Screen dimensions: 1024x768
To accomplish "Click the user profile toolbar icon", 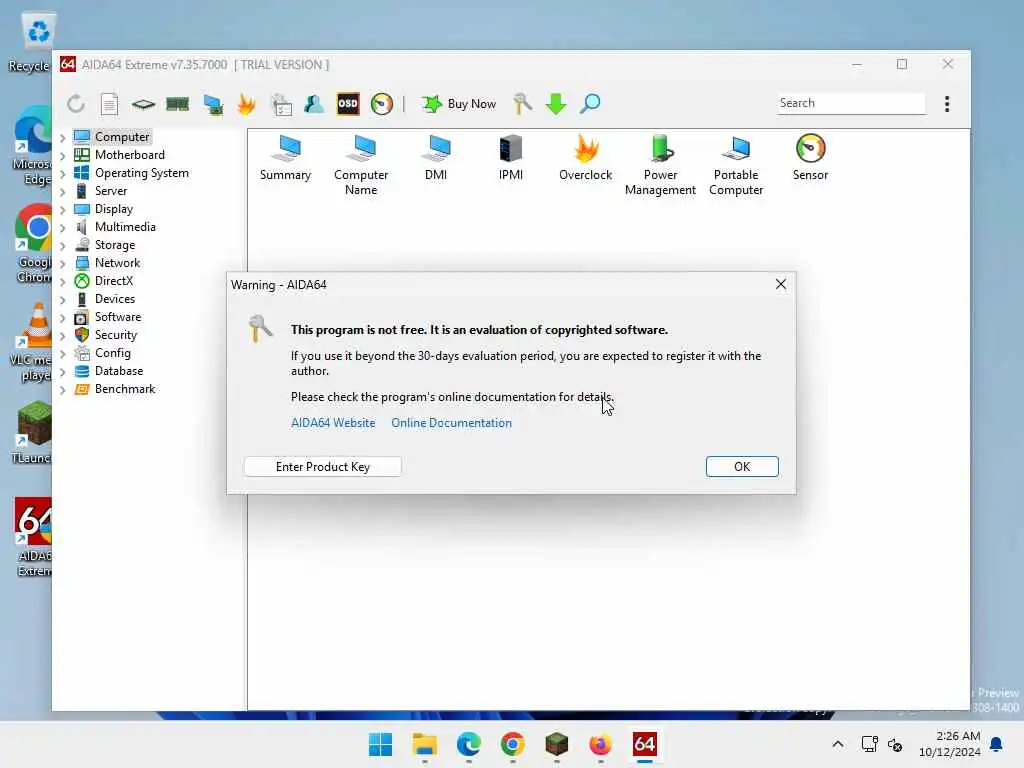I will (x=313, y=104).
